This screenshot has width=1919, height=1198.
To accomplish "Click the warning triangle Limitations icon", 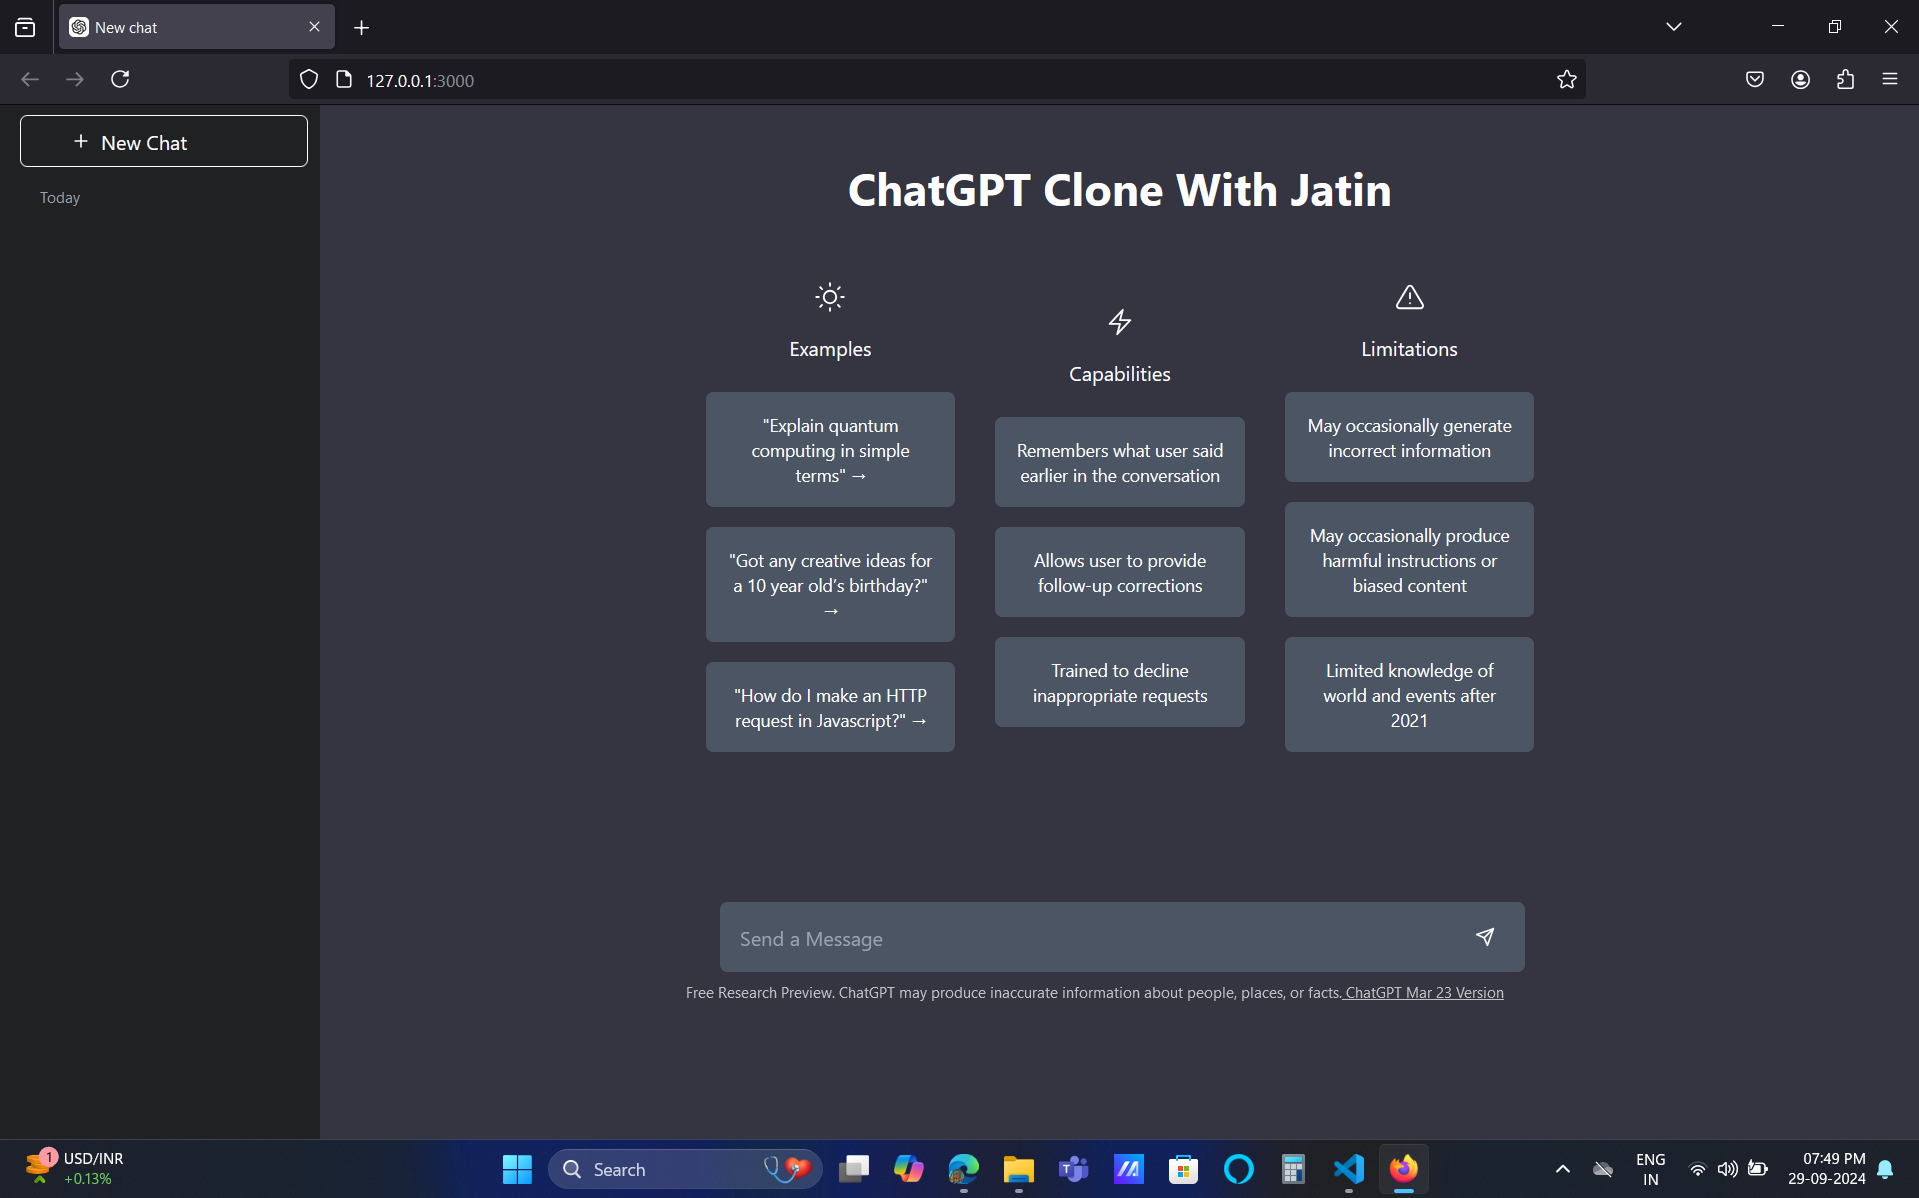I will 1409,297.
